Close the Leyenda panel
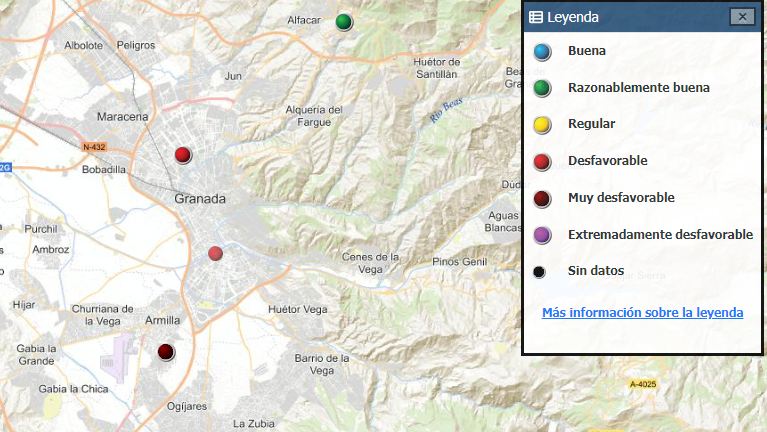This screenshot has height=432, width=767. pos(741,17)
